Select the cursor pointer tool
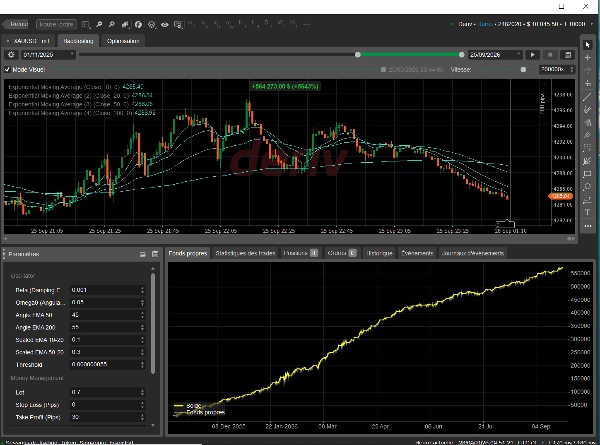The height and width of the screenshot is (445, 600). tap(587, 45)
